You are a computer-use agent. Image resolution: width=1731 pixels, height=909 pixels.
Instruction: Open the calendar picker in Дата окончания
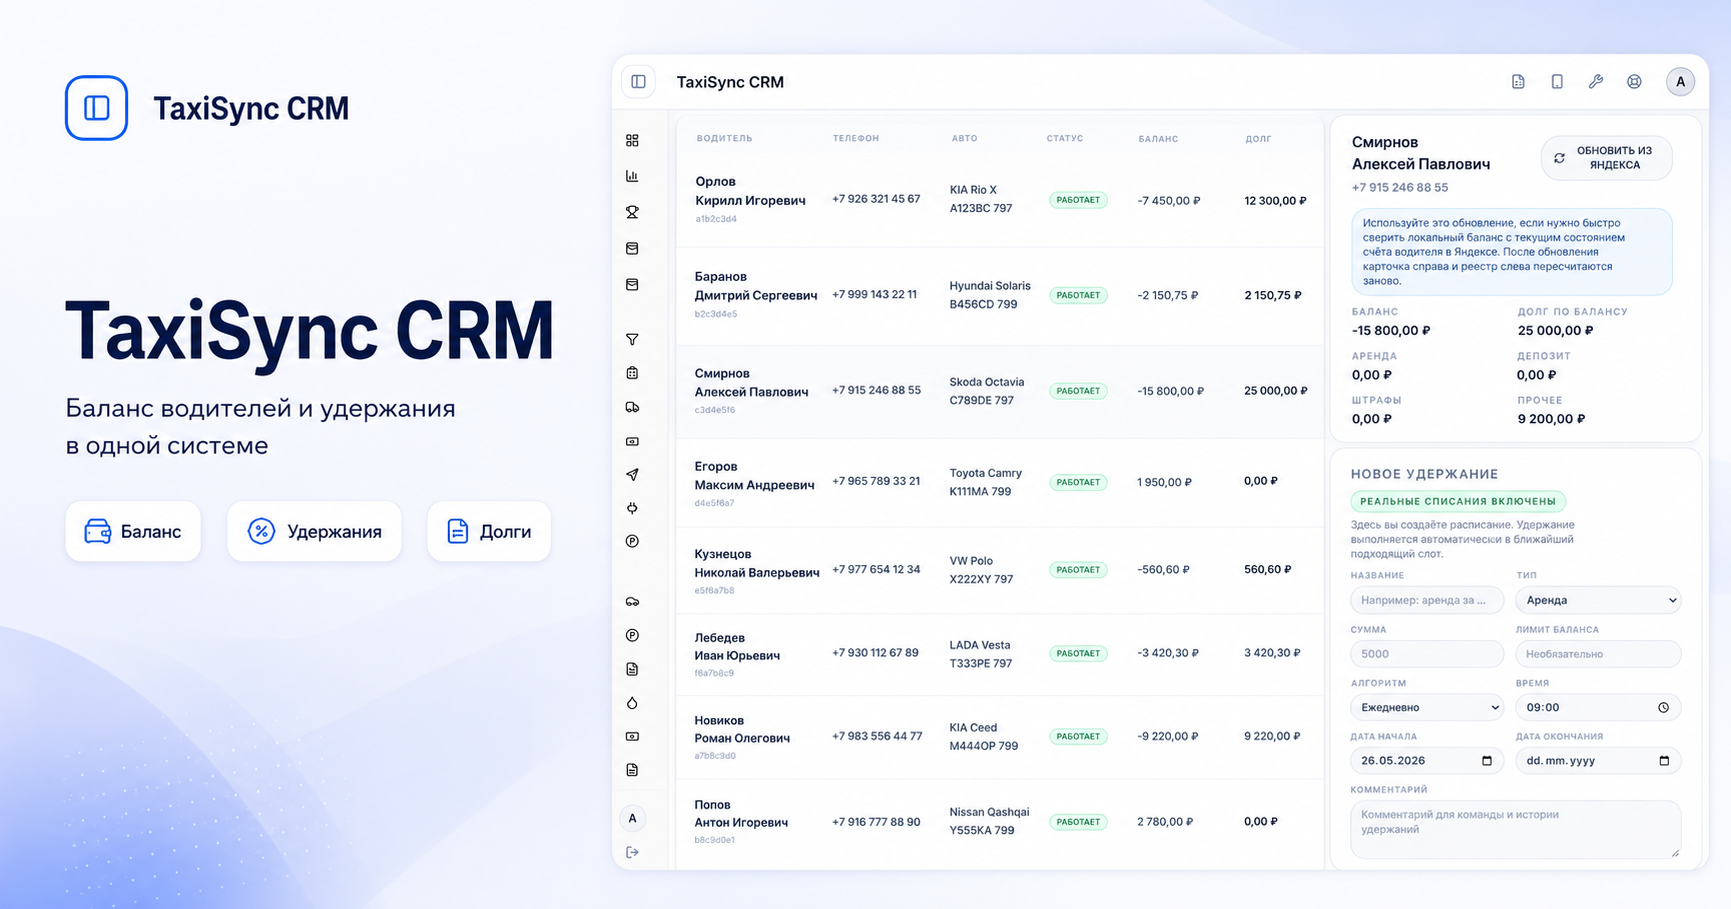1664,761
